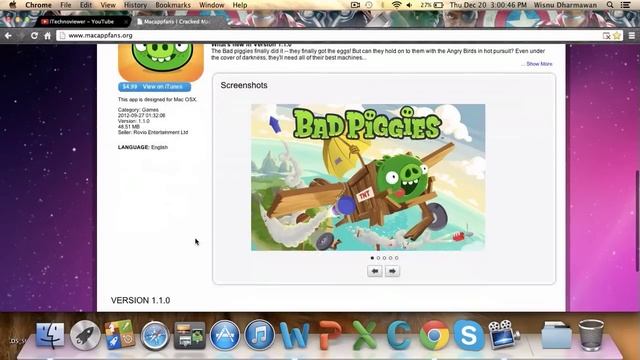Click the Google Chrome dock icon
Screen dimensions: 640x360
[x=434, y=336]
